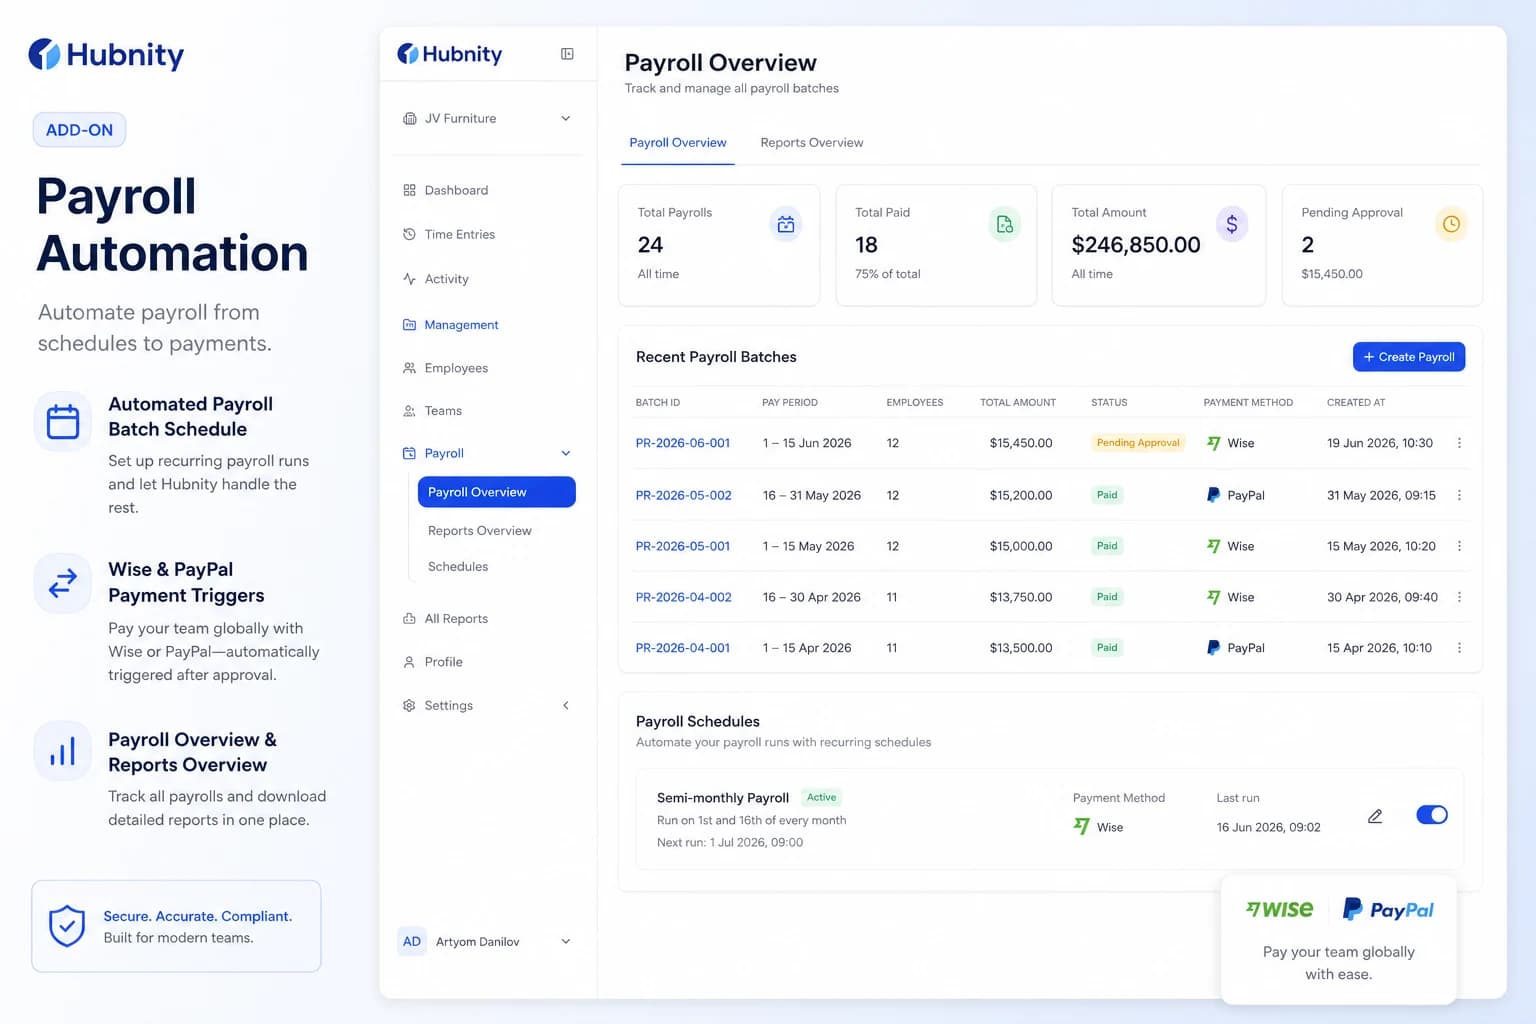The image size is (1536, 1024).
Task: Click the Time Entries clock icon
Action: pyautogui.click(x=409, y=234)
